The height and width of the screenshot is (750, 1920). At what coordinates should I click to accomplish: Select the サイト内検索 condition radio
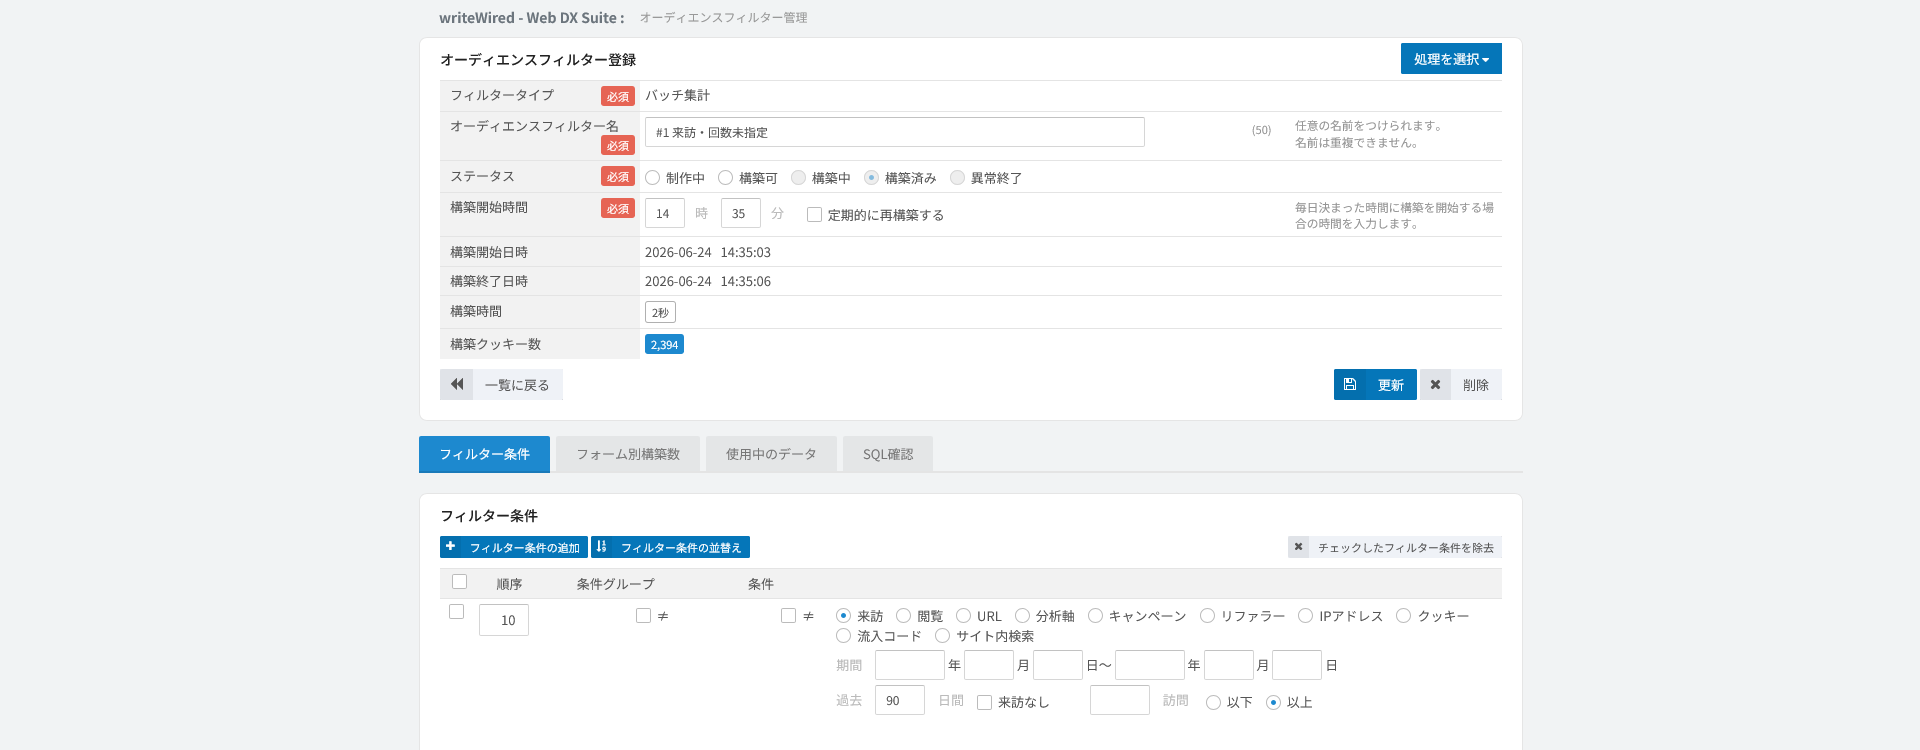[x=942, y=636]
